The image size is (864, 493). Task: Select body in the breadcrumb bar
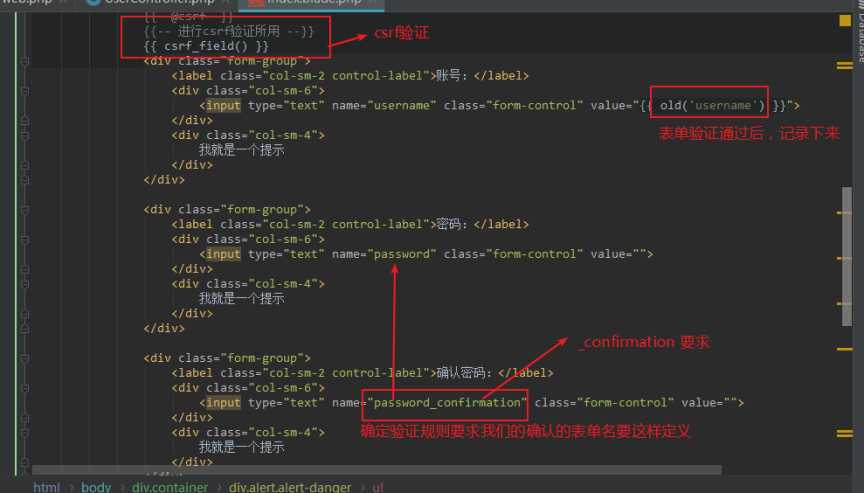(96, 487)
